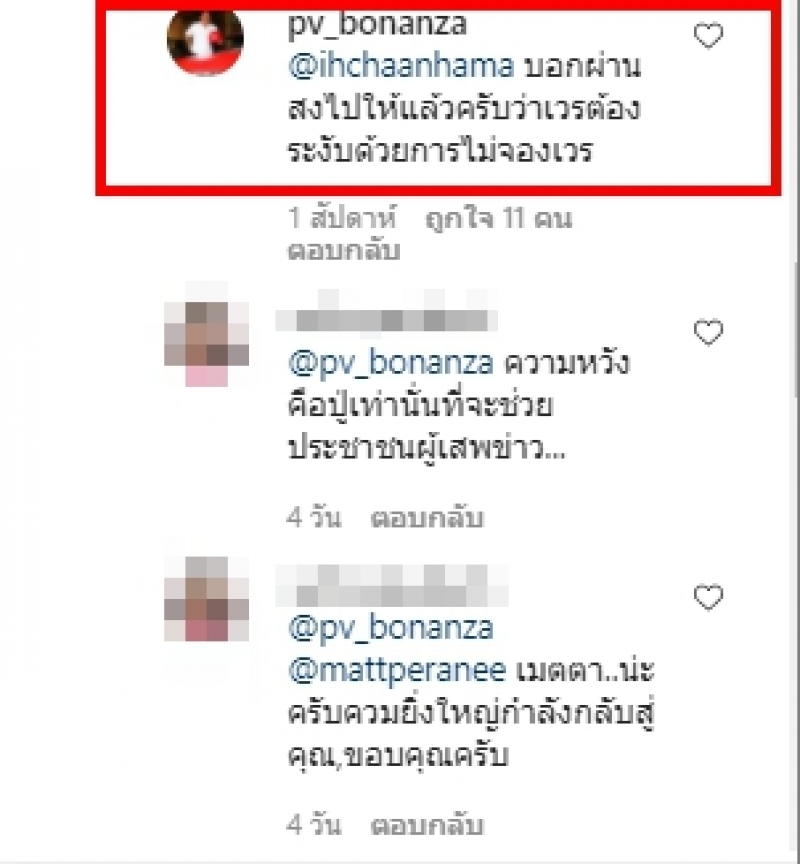Click the 1 สัปดาห์ timestamp

click(x=342, y=218)
